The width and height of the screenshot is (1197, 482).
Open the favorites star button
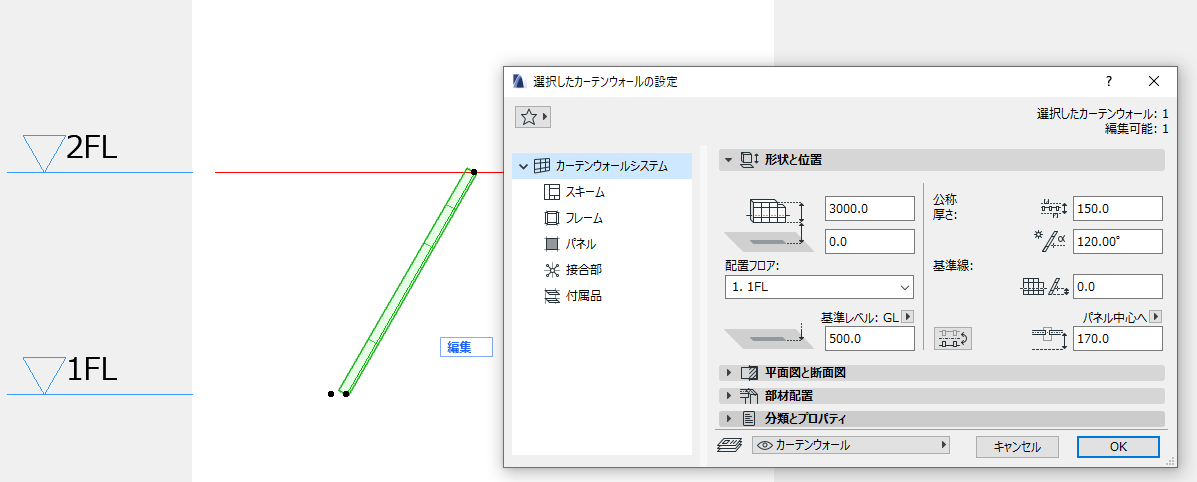coord(533,117)
